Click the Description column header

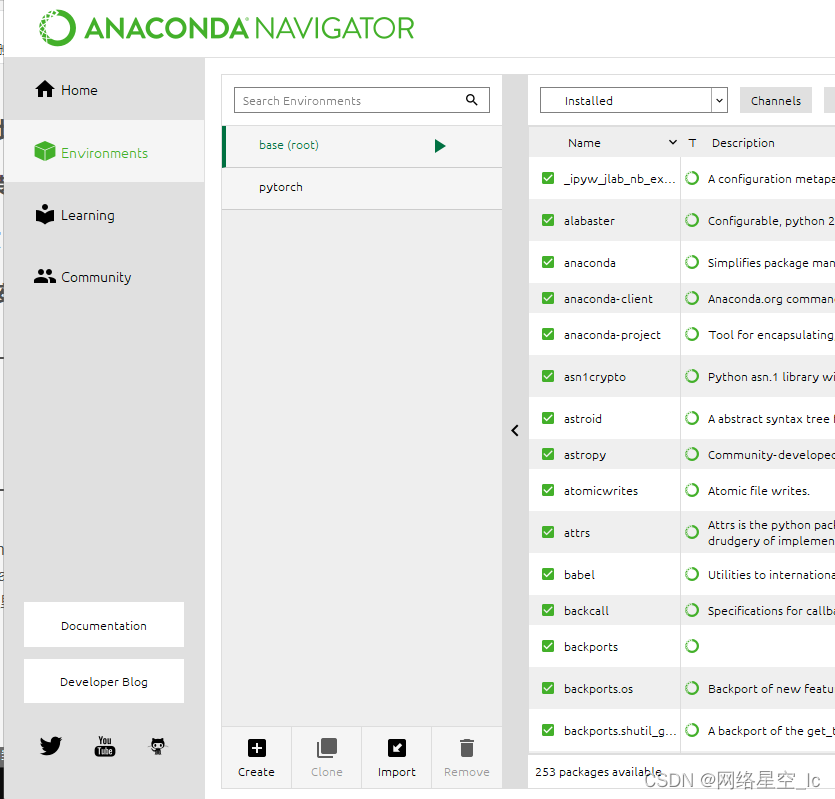(x=743, y=143)
